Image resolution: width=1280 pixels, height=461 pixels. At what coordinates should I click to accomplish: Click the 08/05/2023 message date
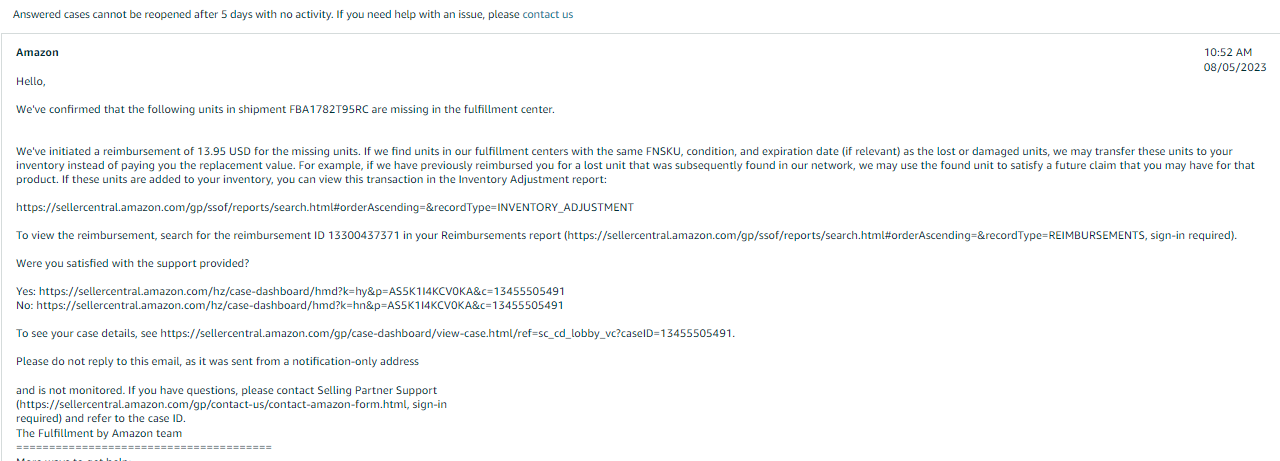(x=1235, y=67)
